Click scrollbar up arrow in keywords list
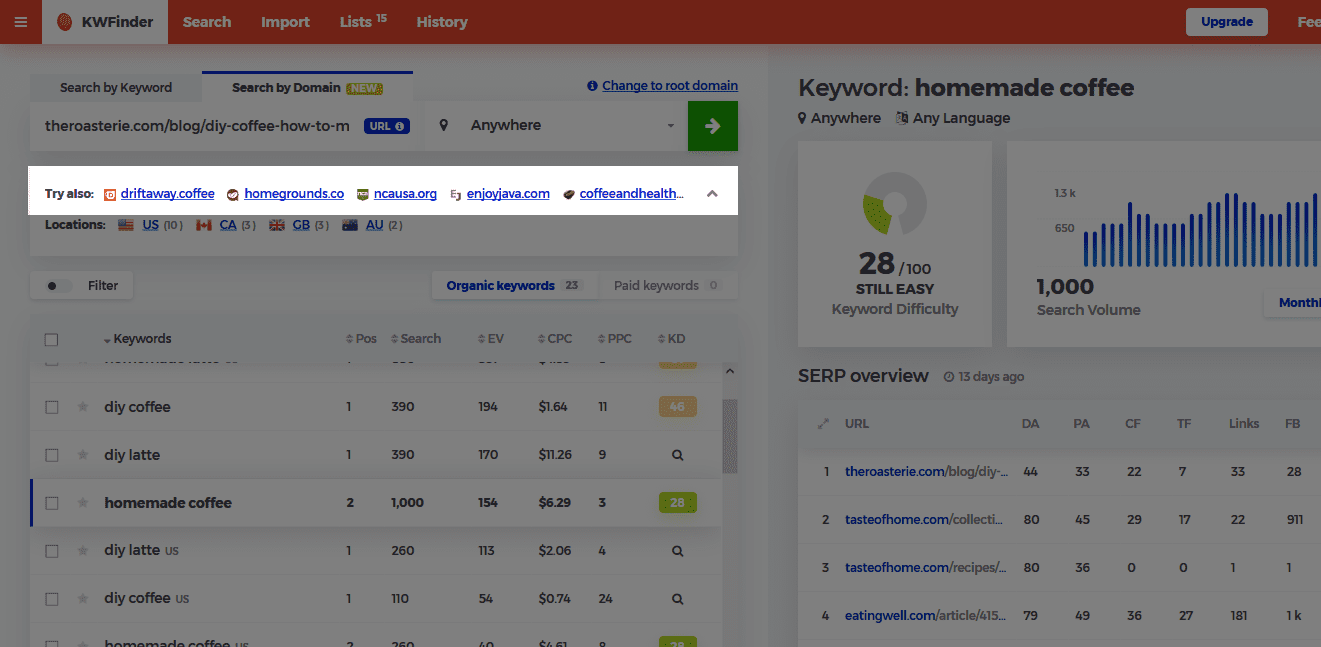Viewport: 1321px width, 647px height. tap(730, 372)
